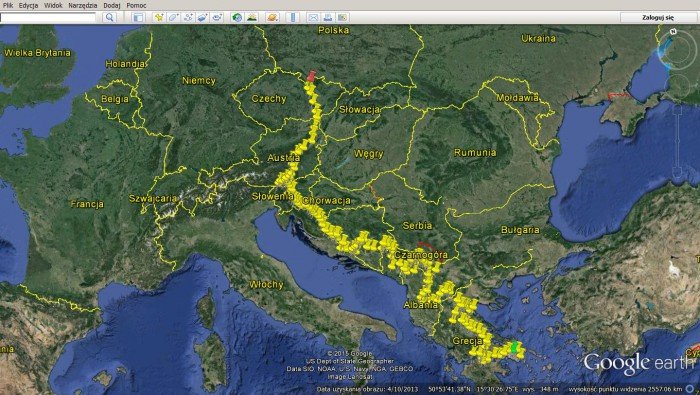This screenshot has width=700, height=395.
Task: Click the Szwajcaria country label
Action: pyautogui.click(x=153, y=199)
